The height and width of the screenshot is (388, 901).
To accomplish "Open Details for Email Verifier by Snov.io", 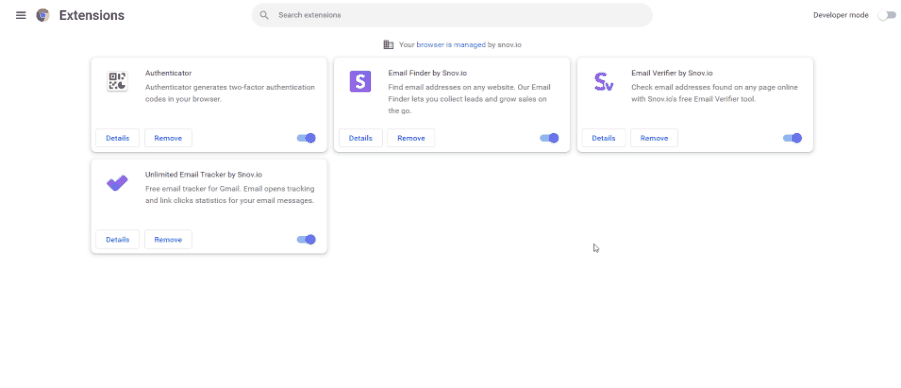I will pyautogui.click(x=603, y=138).
